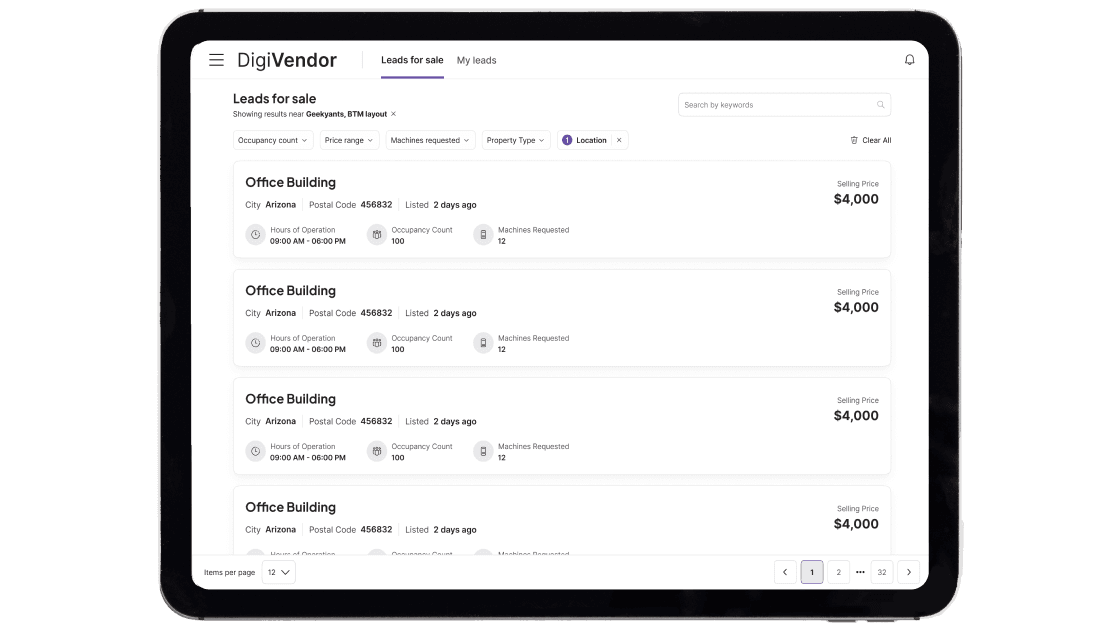This screenshot has width=1120, height=630.
Task: Select the Leads for sale tab
Action: click(411, 60)
